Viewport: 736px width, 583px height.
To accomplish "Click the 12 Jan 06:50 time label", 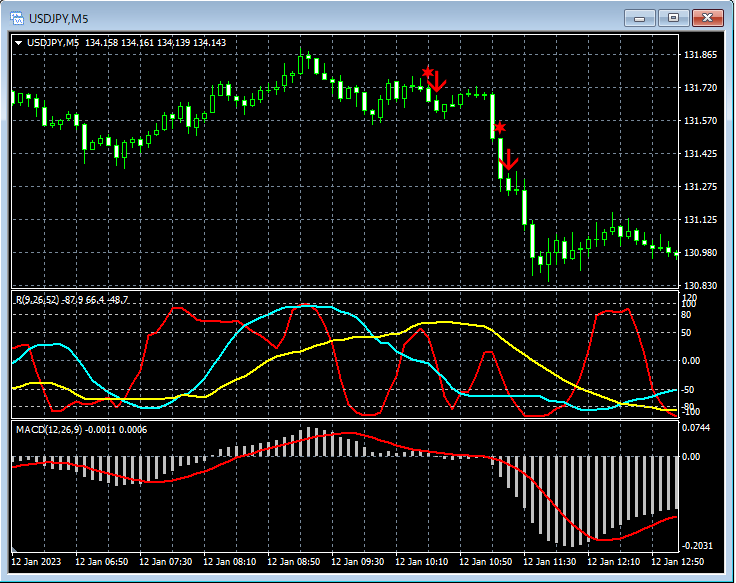I will [101, 561].
